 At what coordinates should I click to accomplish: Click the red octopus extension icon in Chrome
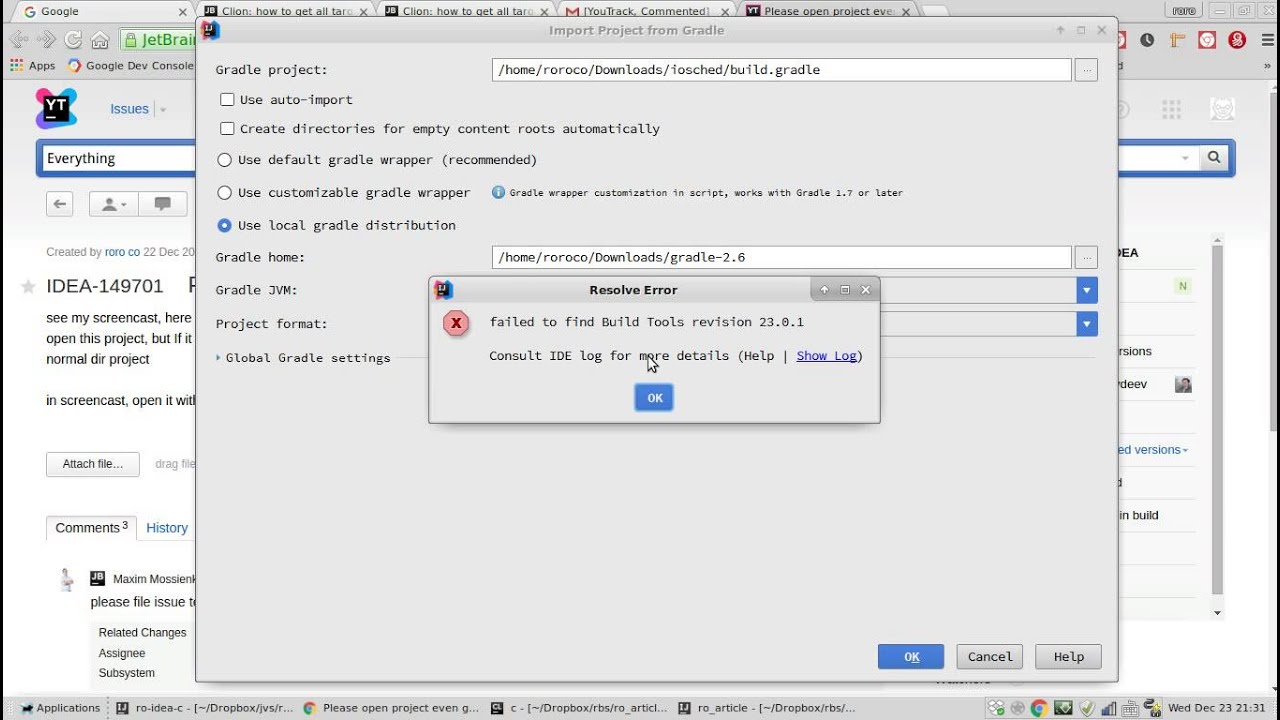[1237, 40]
